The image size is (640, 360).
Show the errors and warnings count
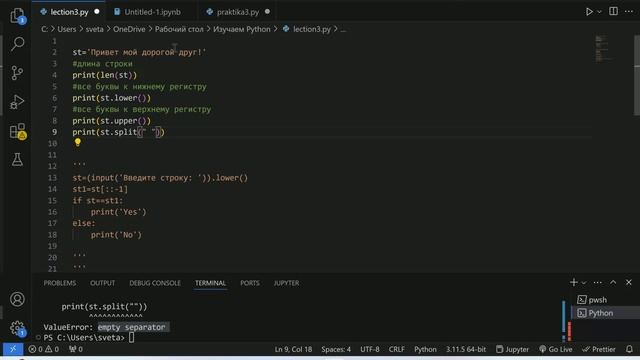[43, 349]
